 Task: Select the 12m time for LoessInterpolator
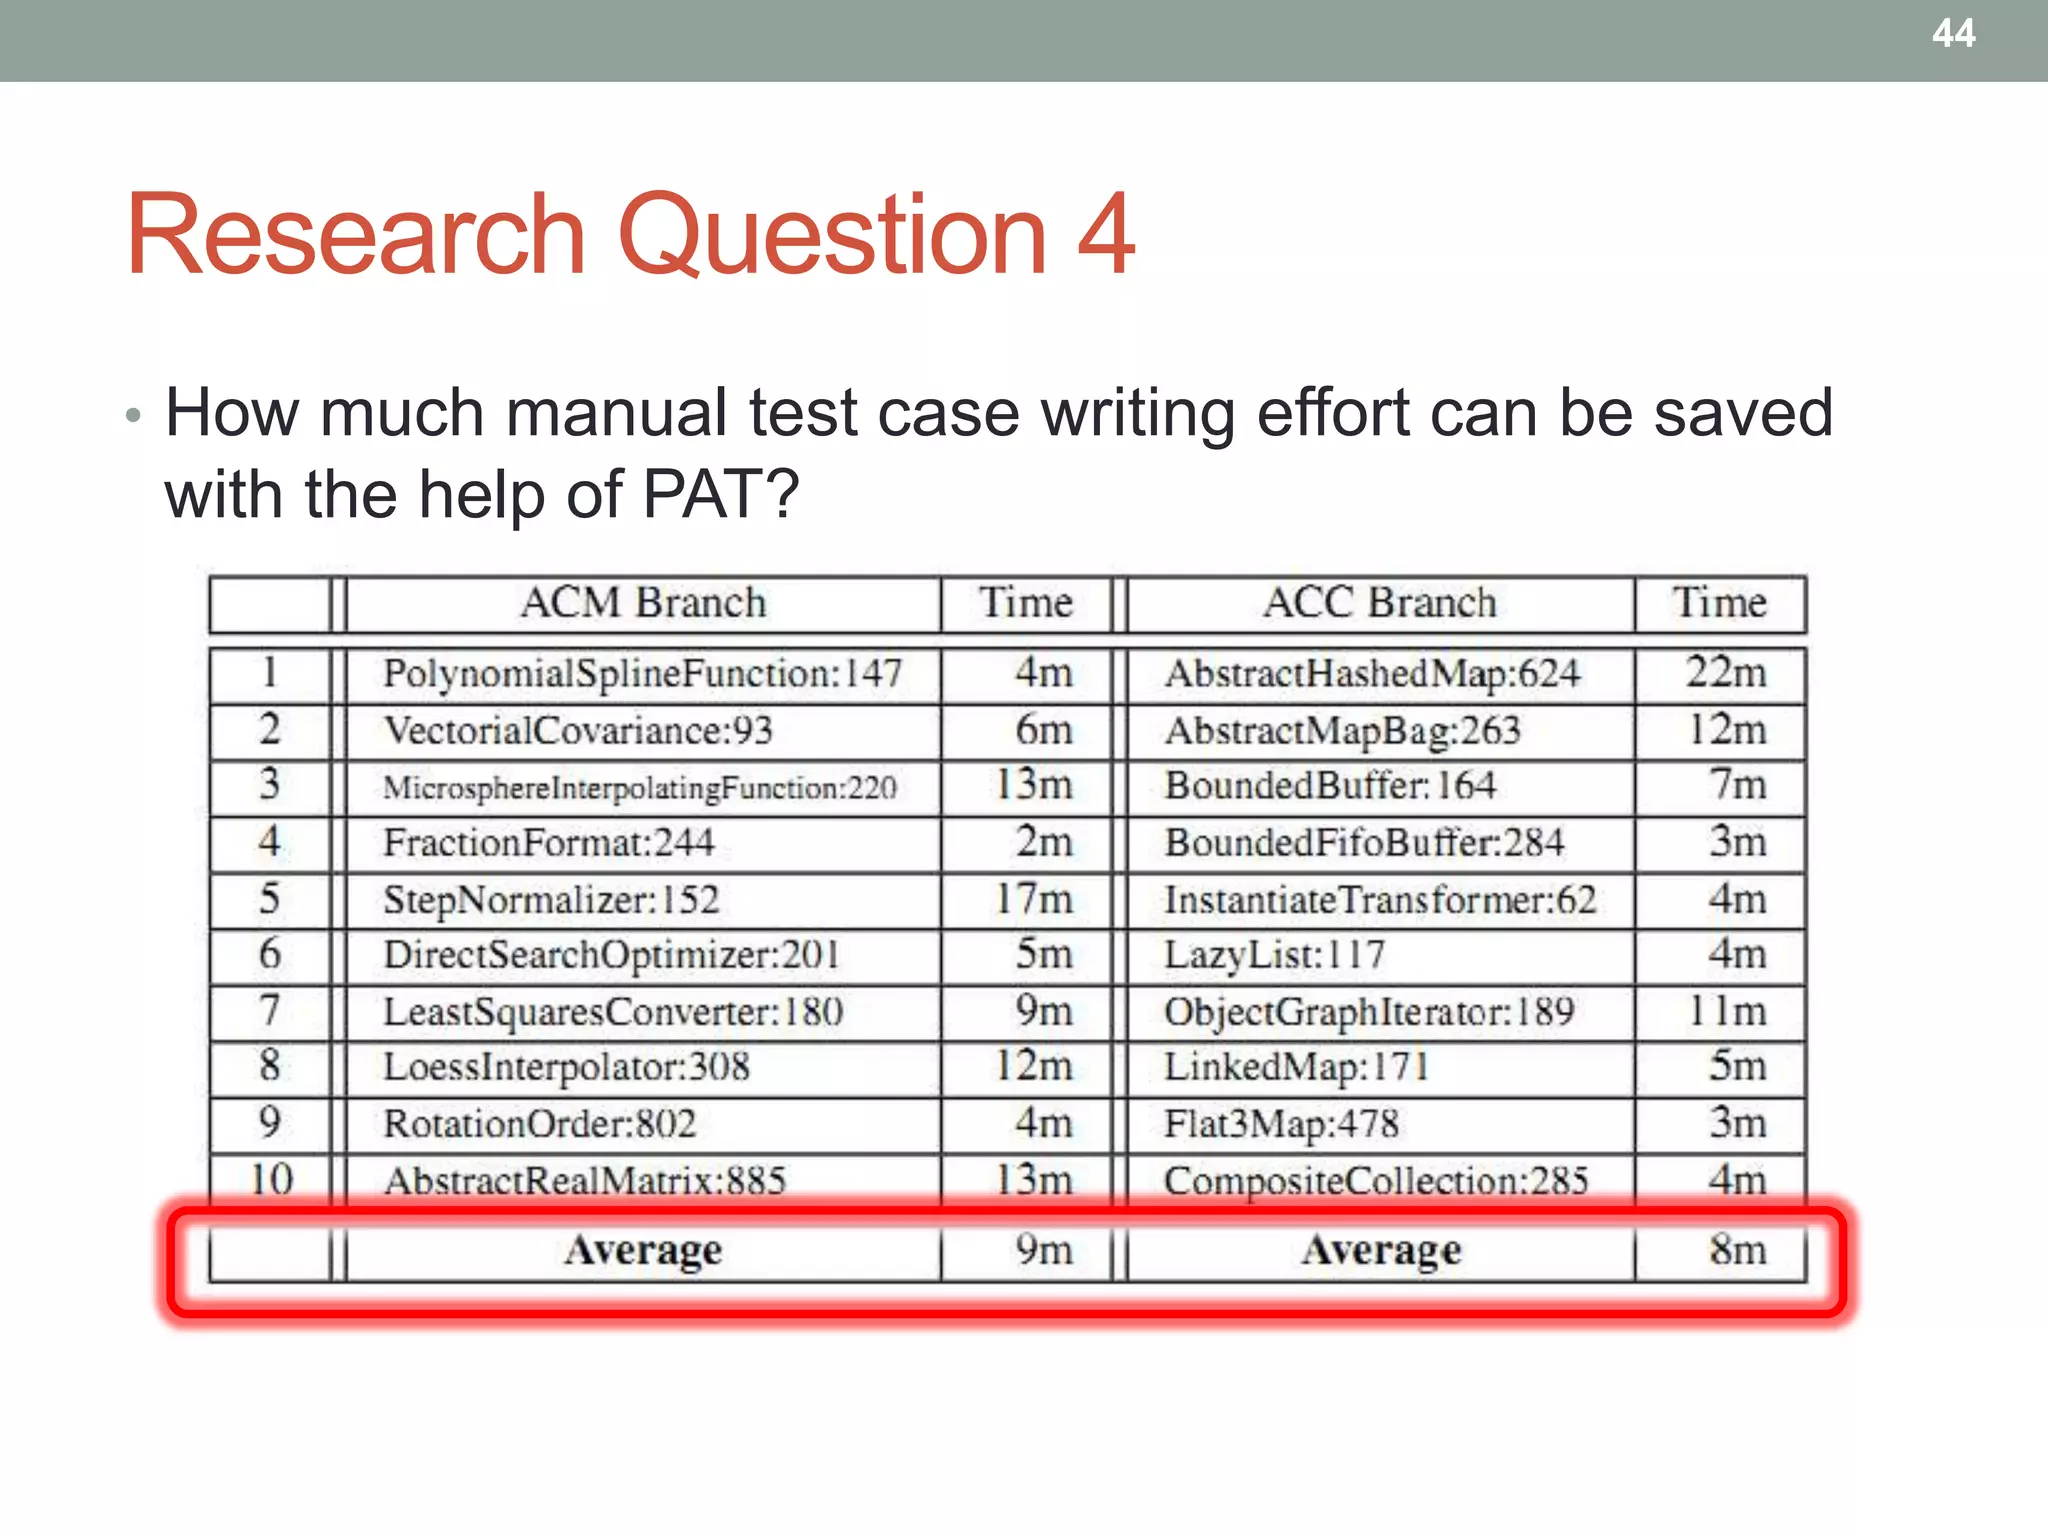tap(1033, 1066)
